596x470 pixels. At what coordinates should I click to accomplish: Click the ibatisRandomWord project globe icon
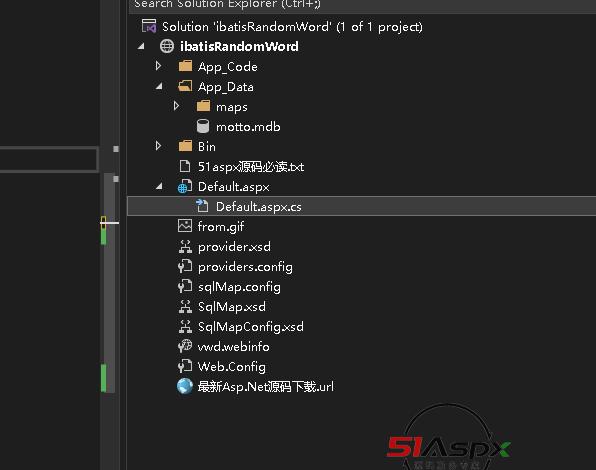167,46
